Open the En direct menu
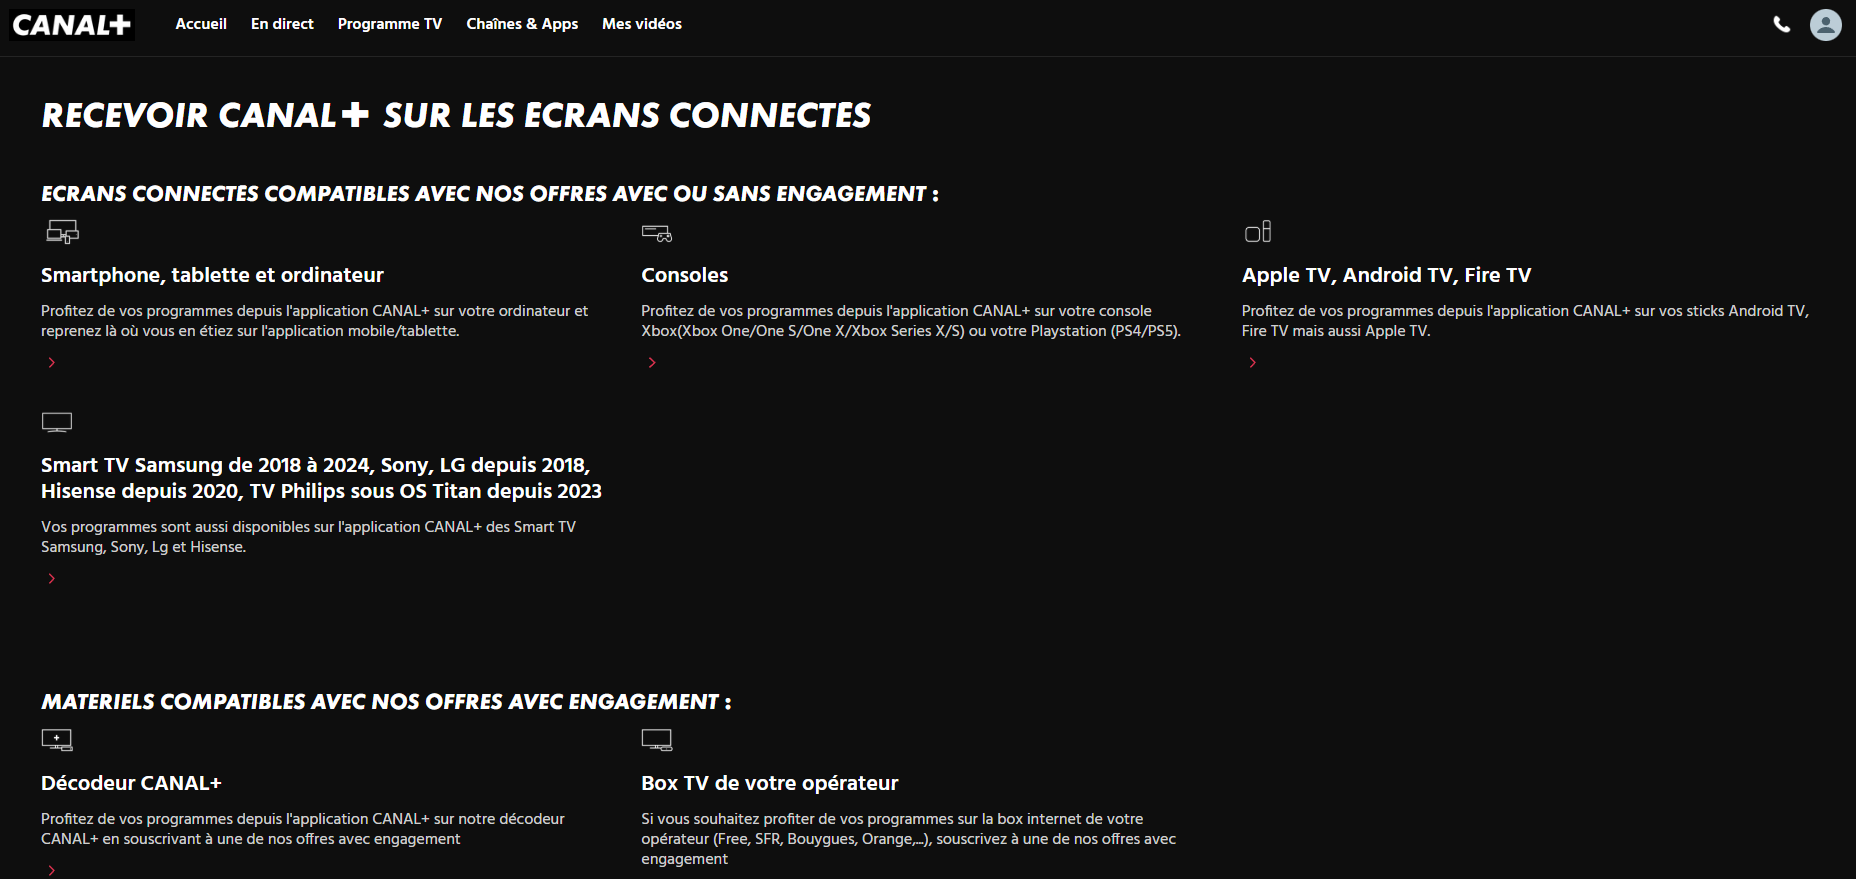Screen dimensions: 1856x879 pos(282,24)
